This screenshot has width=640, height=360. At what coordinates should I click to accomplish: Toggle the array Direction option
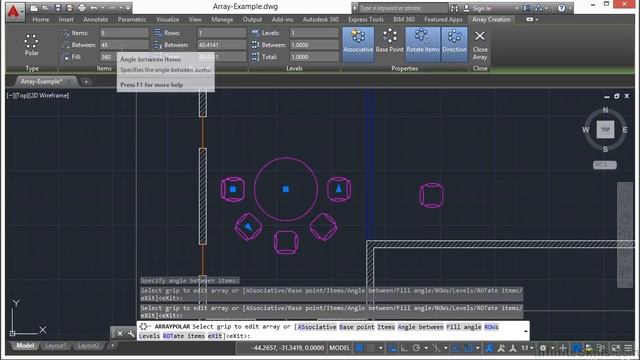454,44
